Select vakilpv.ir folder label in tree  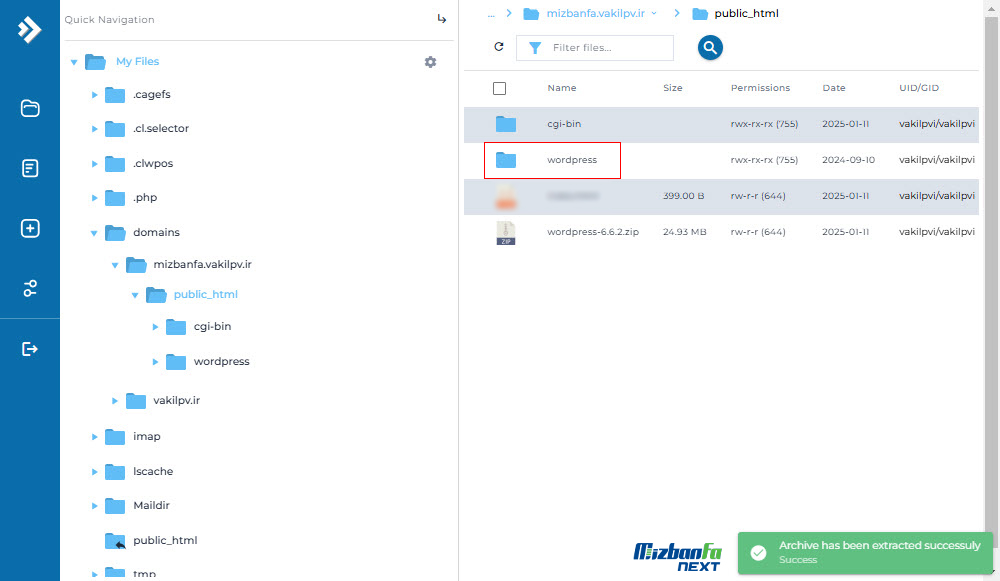[177, 400]
